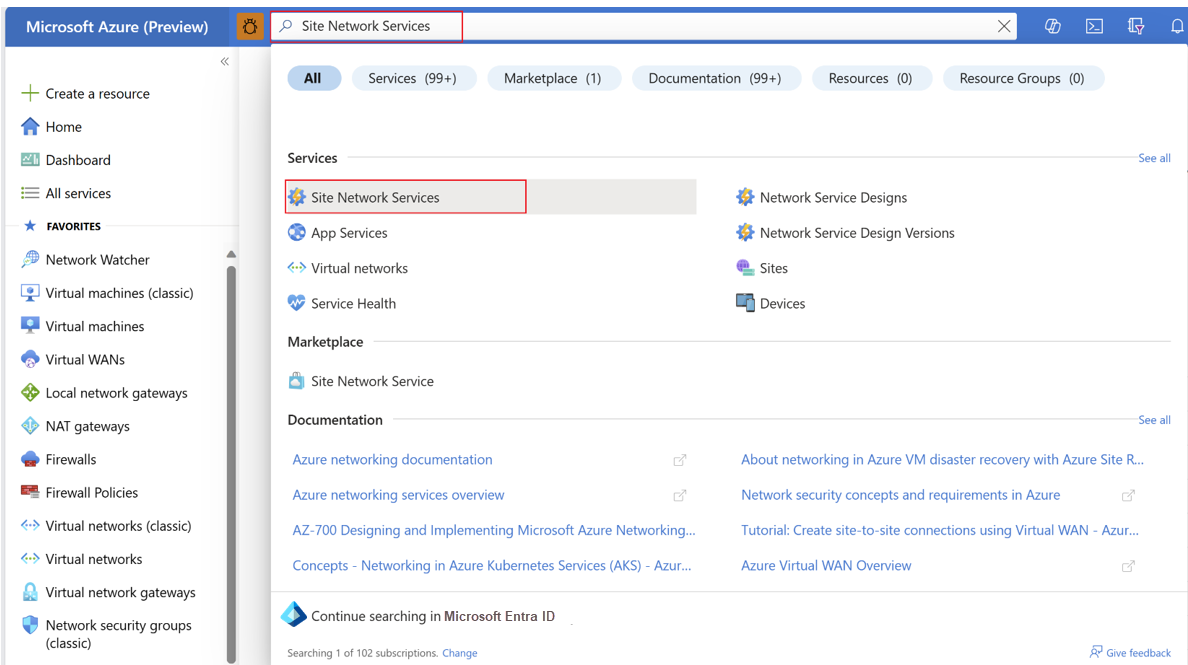Viewport: 1188px width, 665px height.
Task: Open the notifications bell icon
Action: coord(1177,27)
